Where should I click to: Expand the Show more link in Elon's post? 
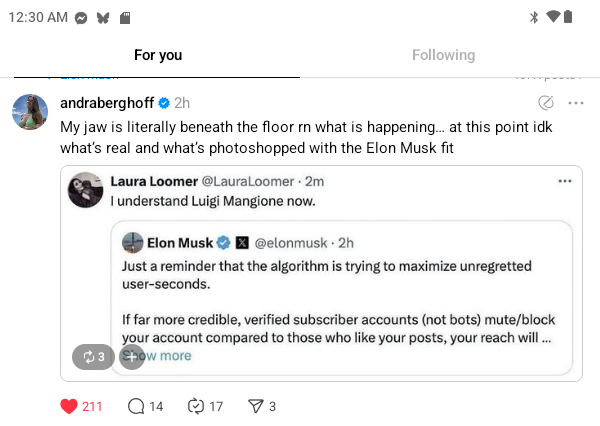(x=162, y=355)
